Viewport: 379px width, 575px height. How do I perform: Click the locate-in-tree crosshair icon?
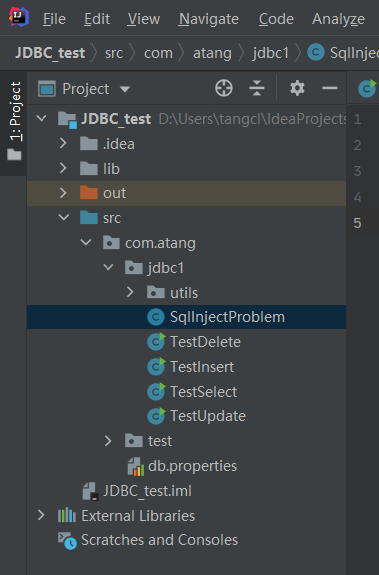click(224, 88)
